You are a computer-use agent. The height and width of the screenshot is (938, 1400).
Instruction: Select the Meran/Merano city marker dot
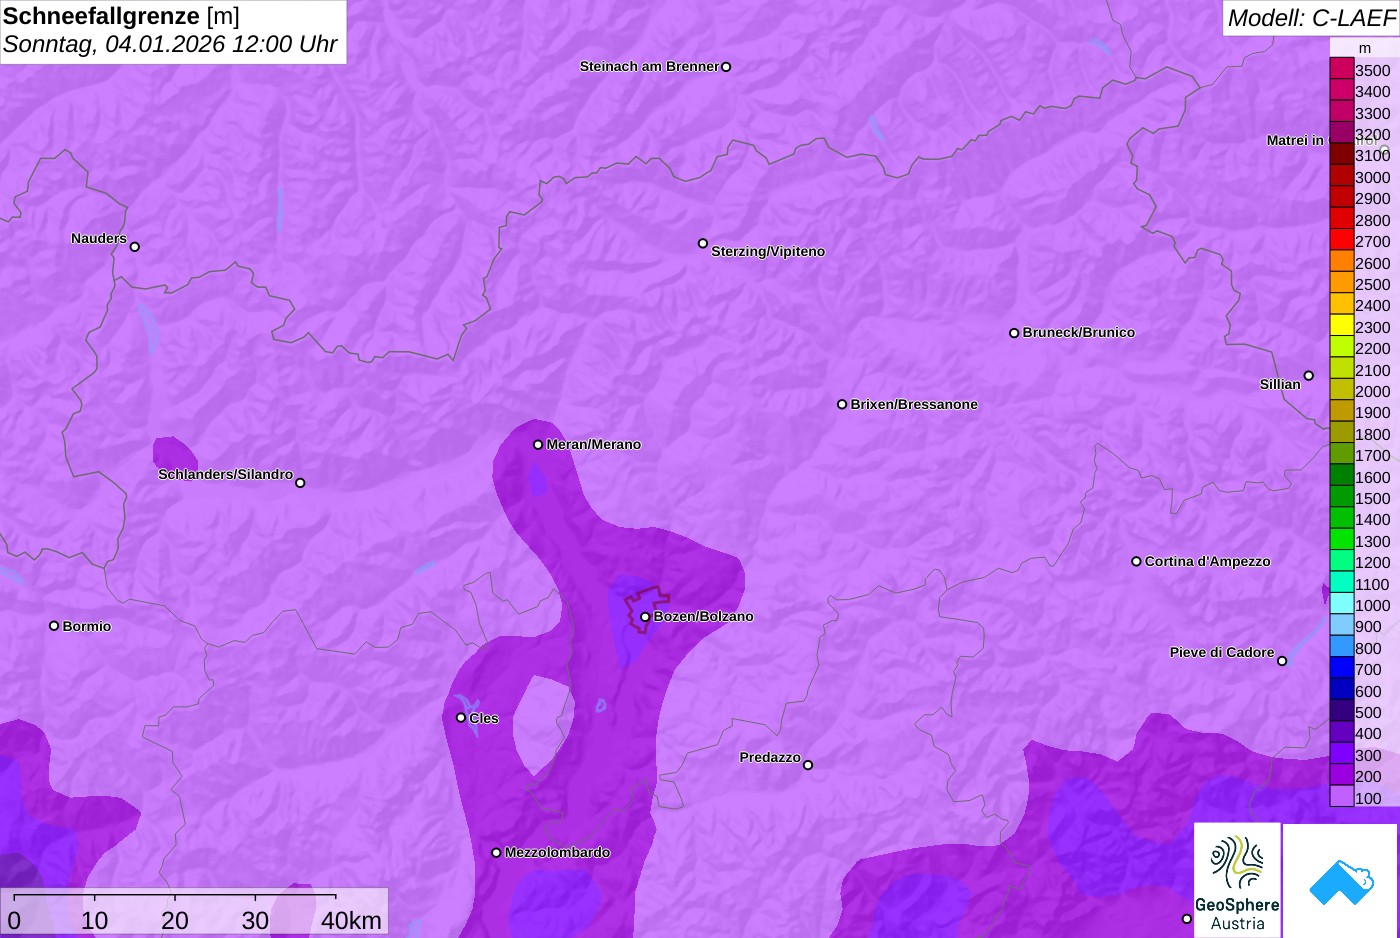[538, 445]
